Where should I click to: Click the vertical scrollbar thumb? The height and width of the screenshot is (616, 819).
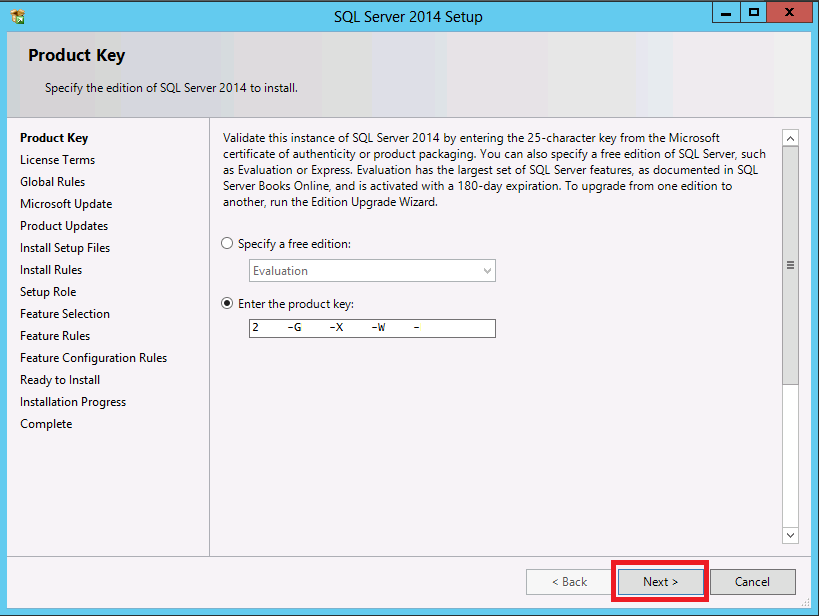coord(790,265)
